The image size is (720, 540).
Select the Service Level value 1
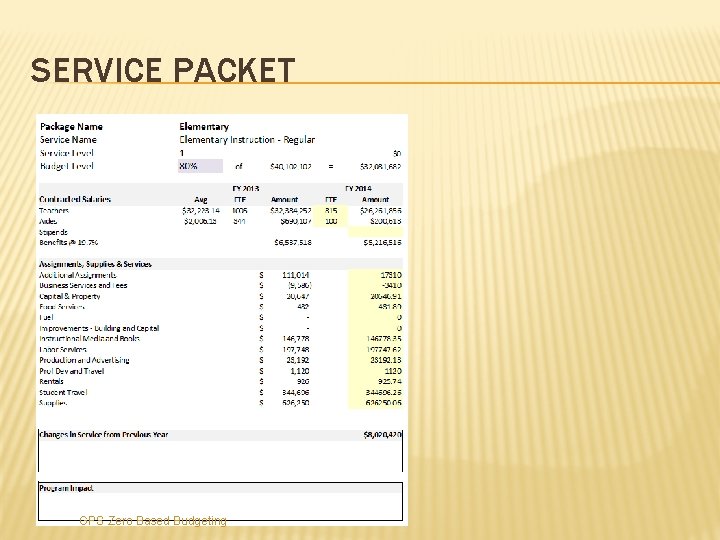tap(182, 153)
